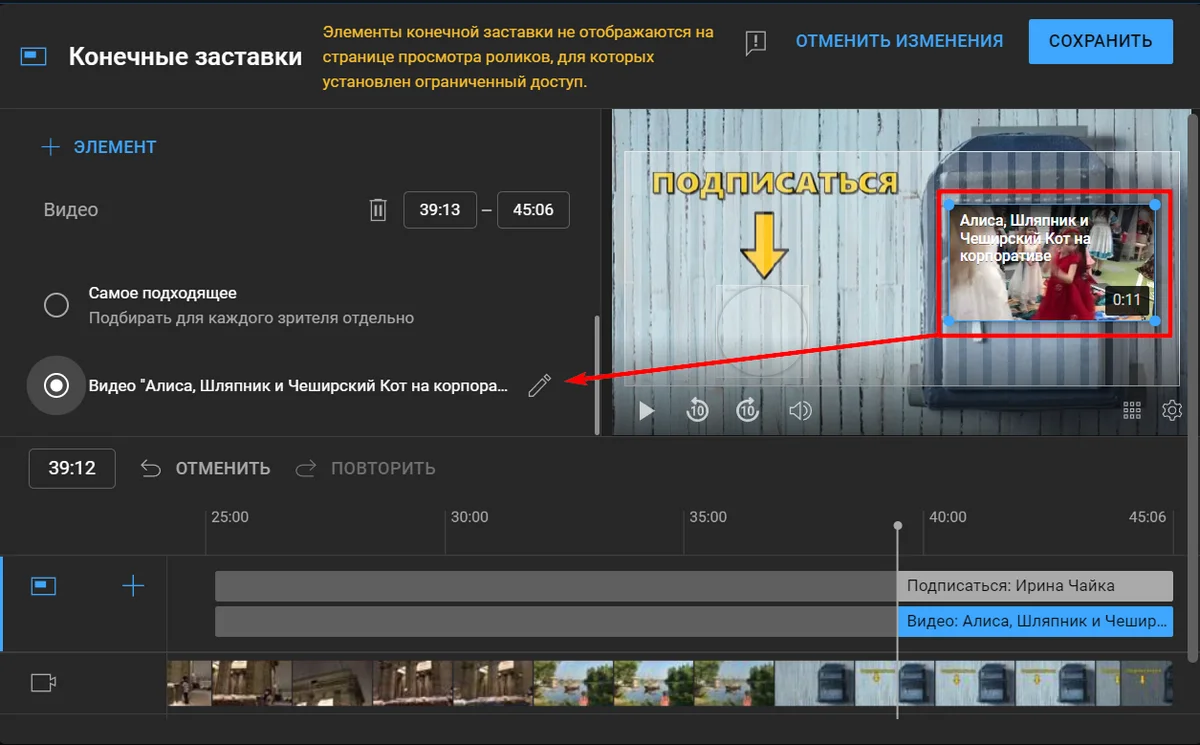Open the "+ ЭЛЕМЕНТ" add element menu
1200x745 pixels.
click(99, 147)
